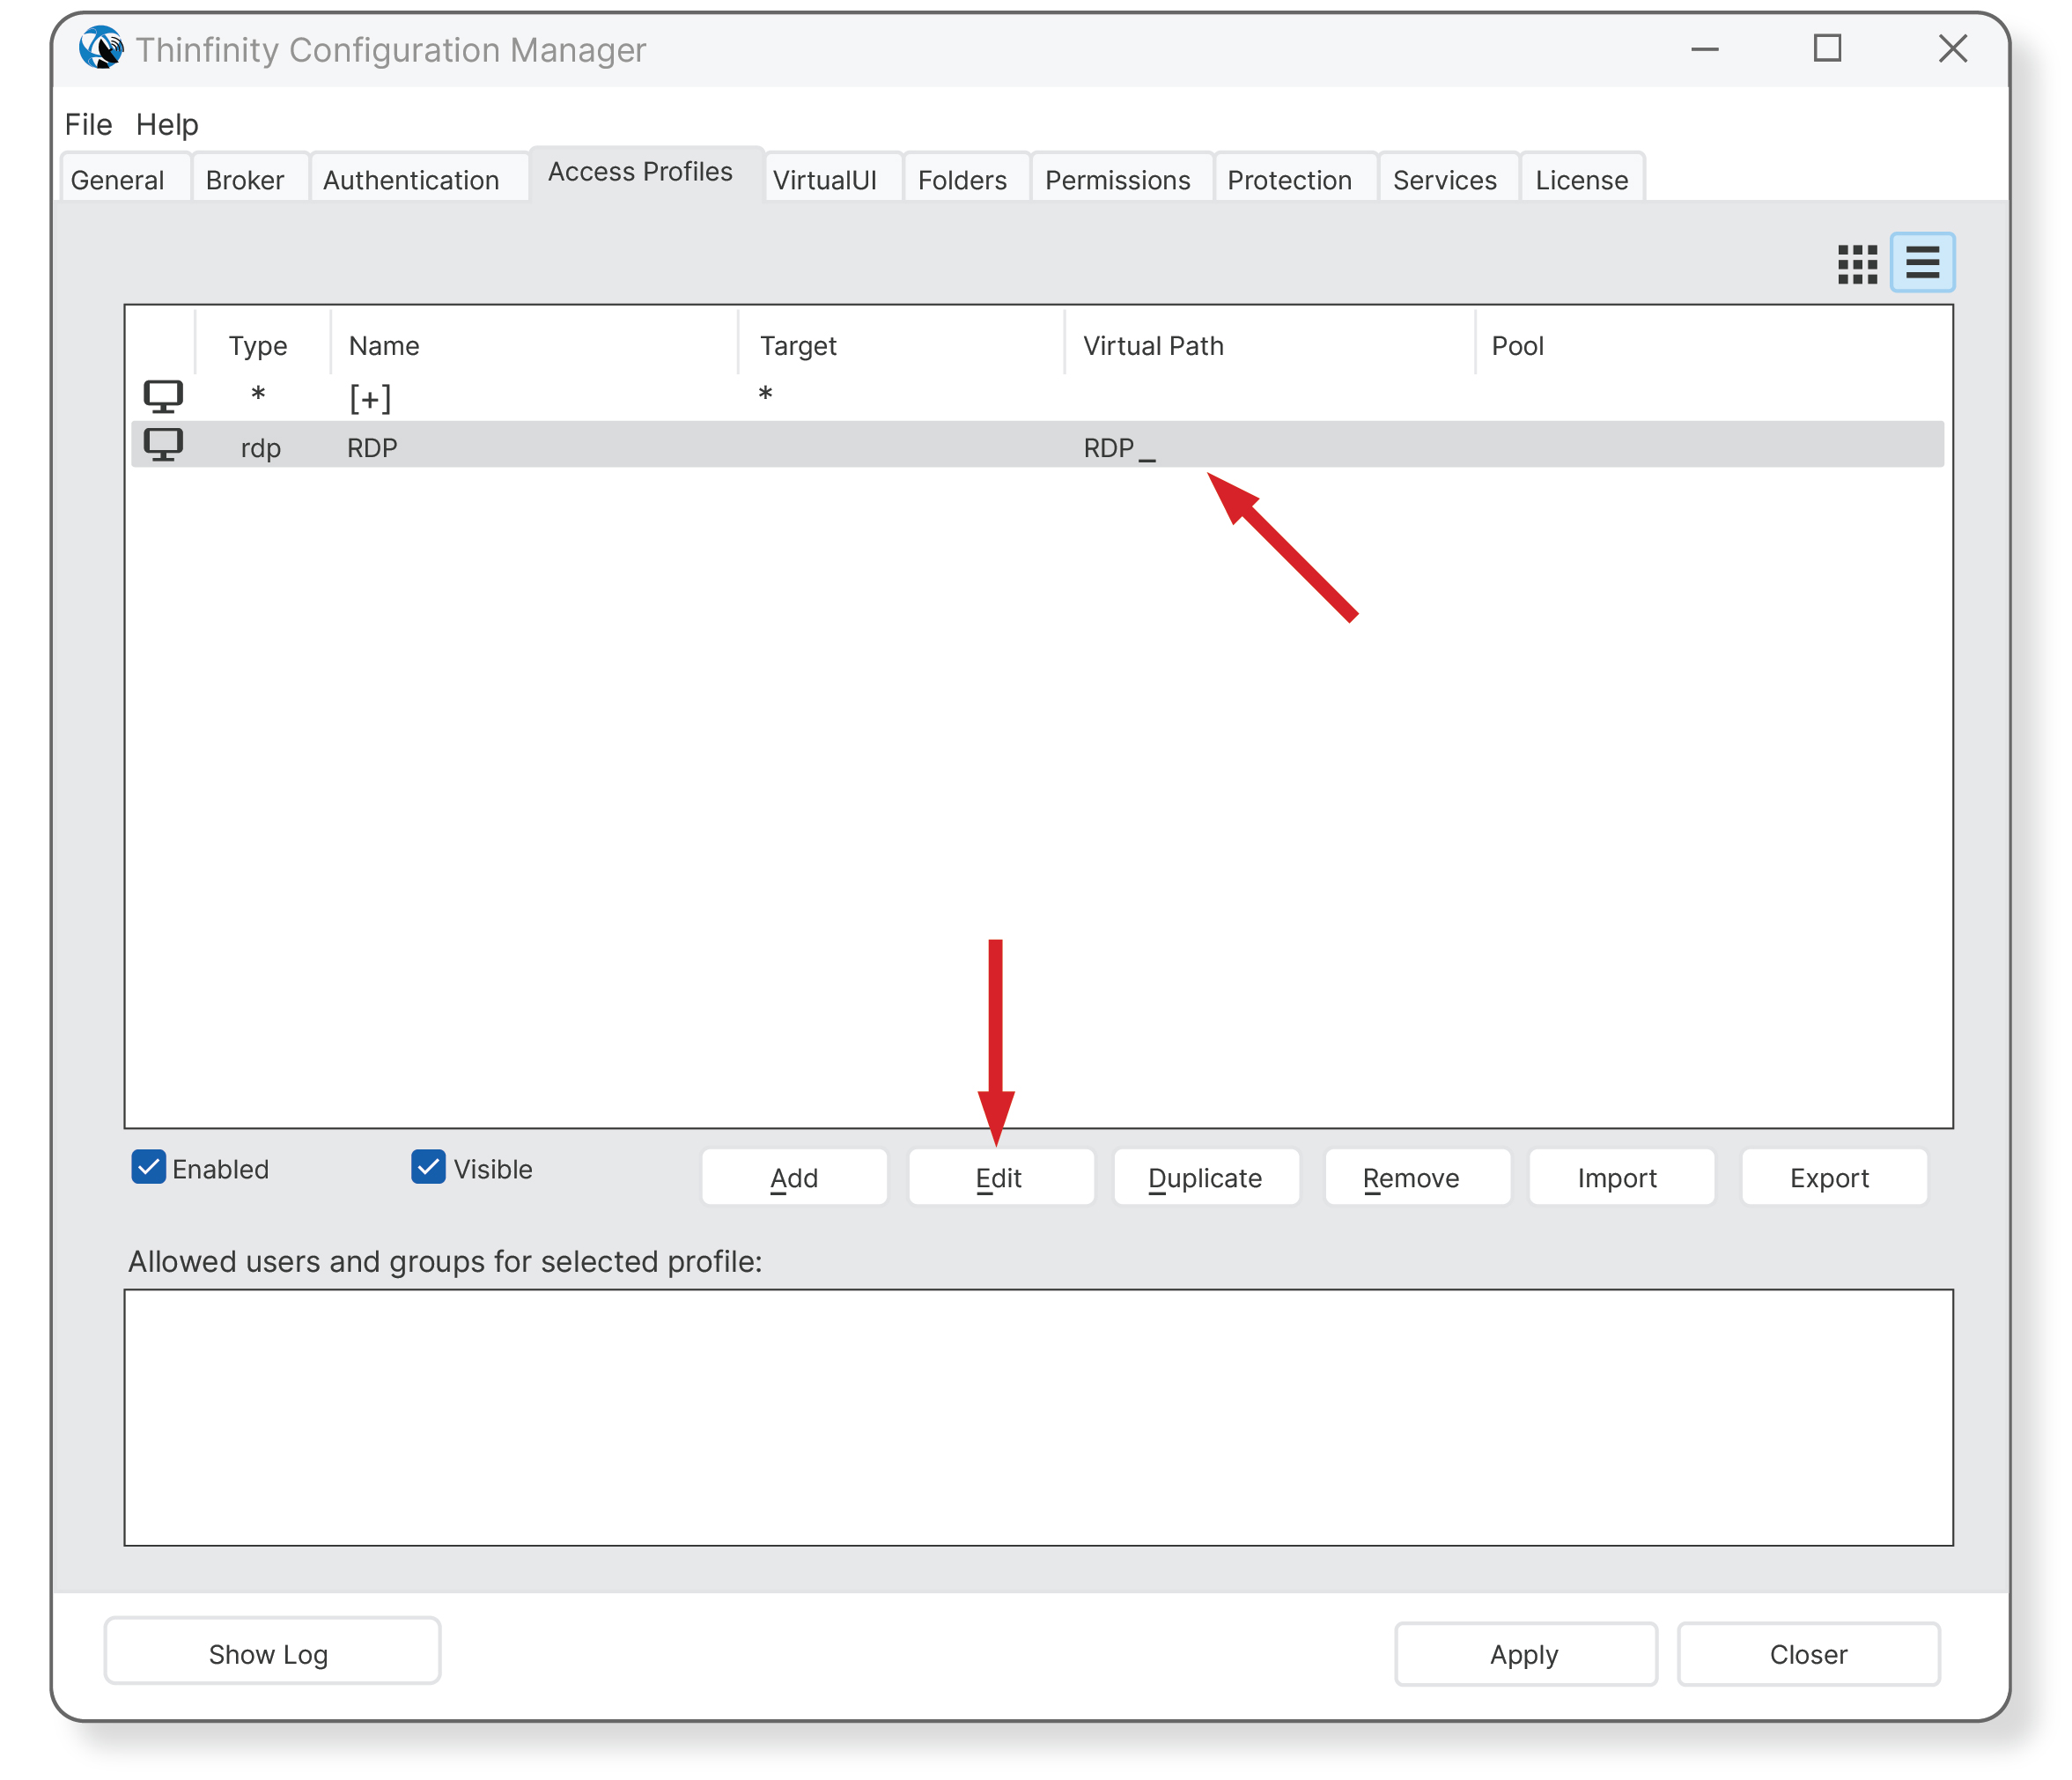Click the Import button
This screenshot has width=2072, height=1780.
click(x=1621, y=1177)
